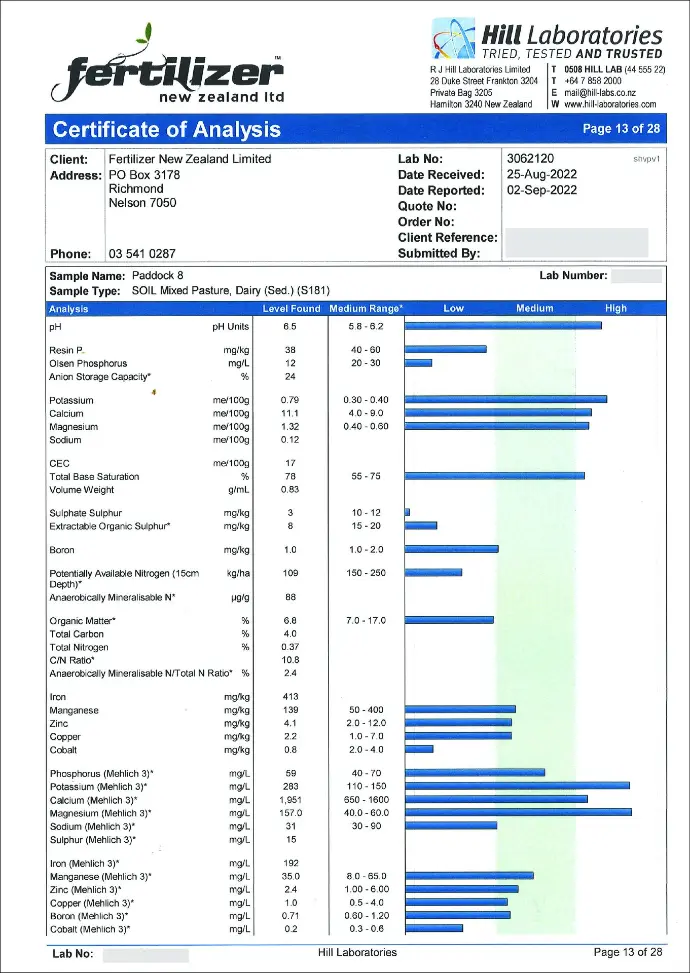Click the Page 13 of 28 header label
The height and width of the screenshot is (973, 690).
(621, 129)
